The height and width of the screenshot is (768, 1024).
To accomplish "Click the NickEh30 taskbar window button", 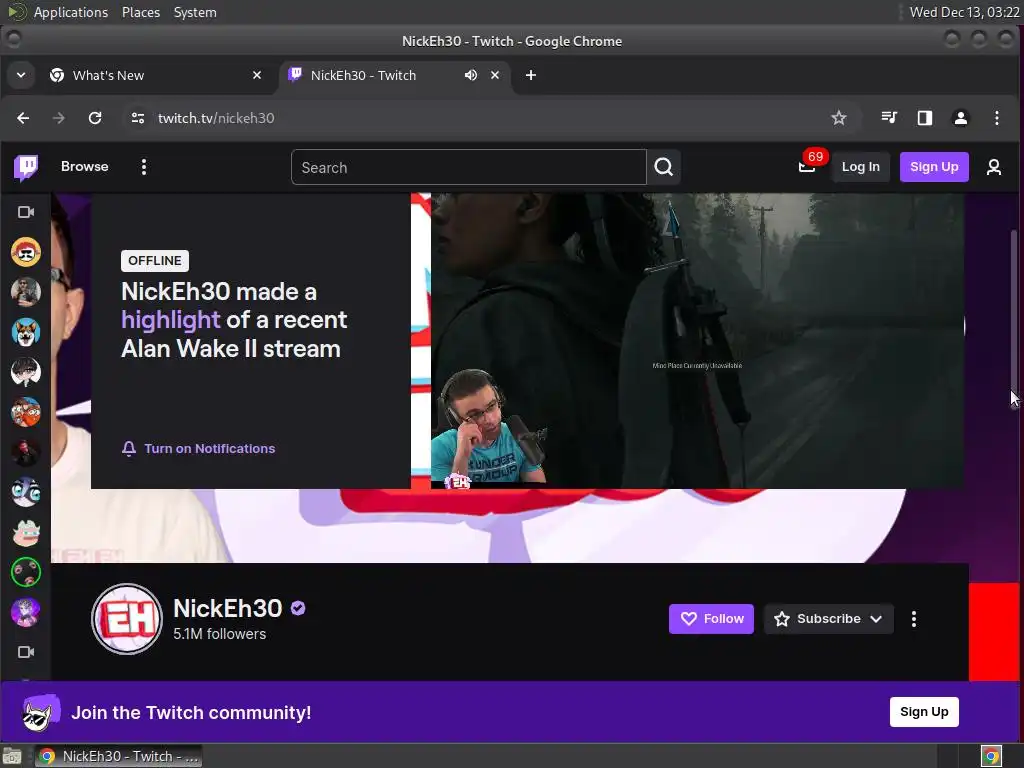I will tap(119, 756).
